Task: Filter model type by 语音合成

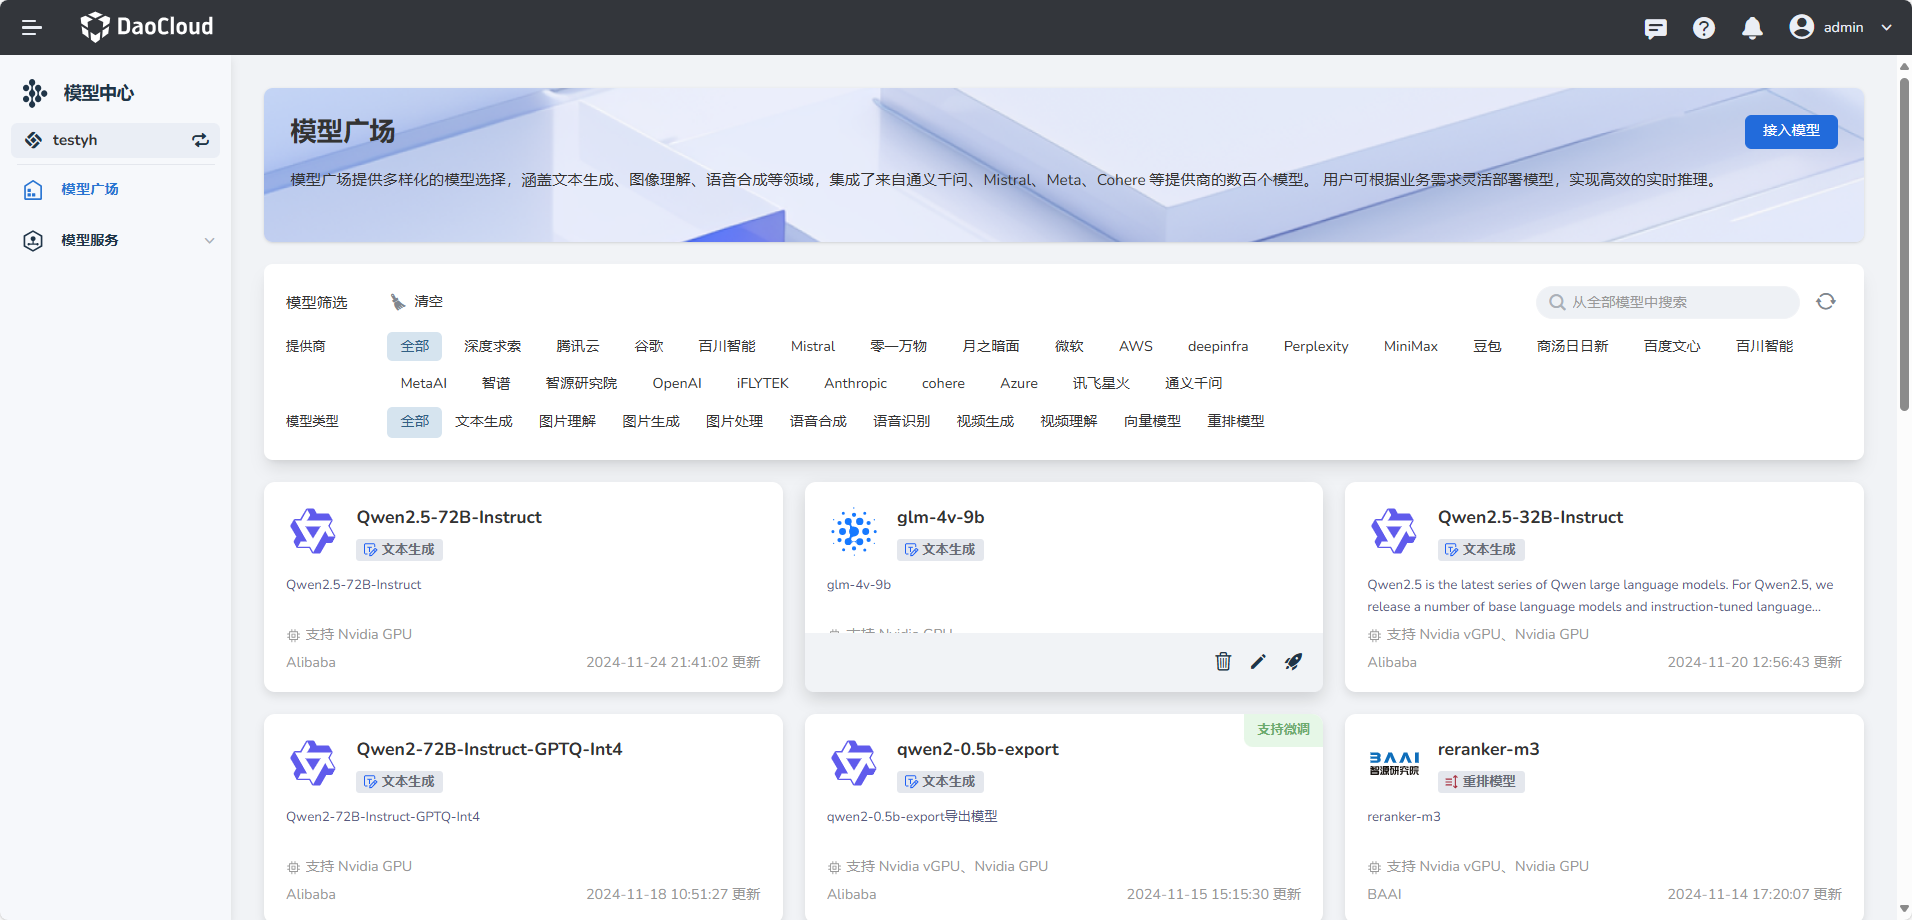Action: [818, 421]
